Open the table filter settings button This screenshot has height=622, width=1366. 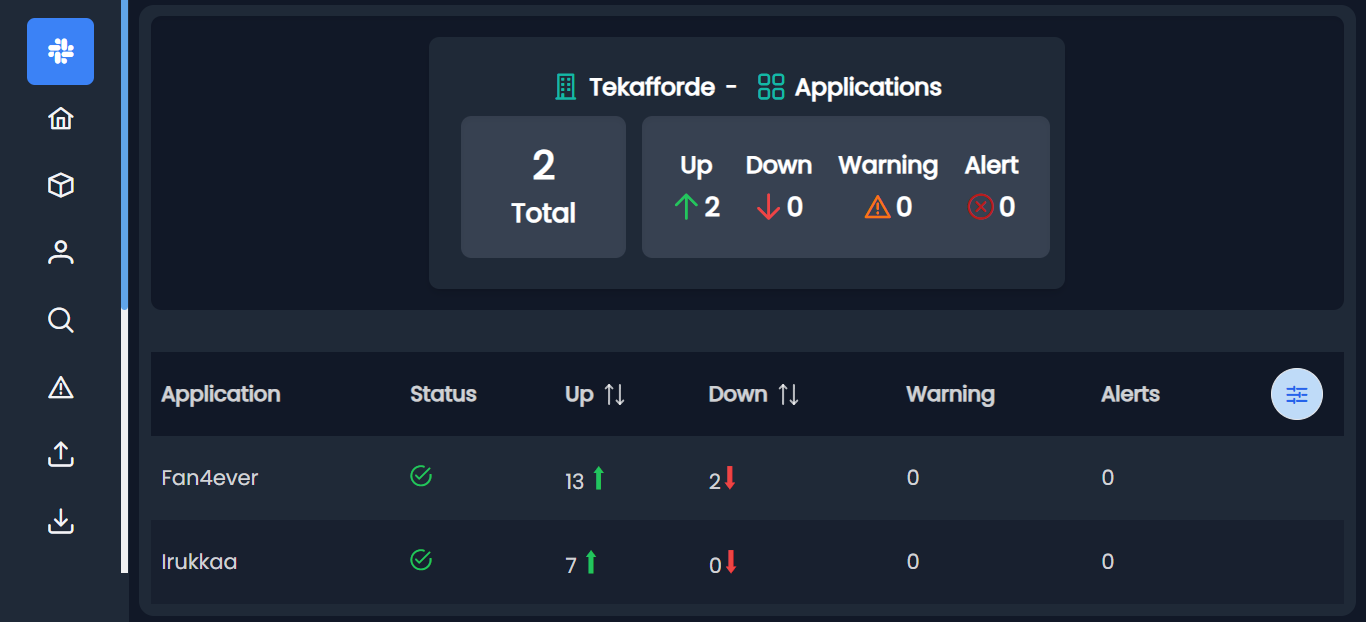[x=1296, y=394]
